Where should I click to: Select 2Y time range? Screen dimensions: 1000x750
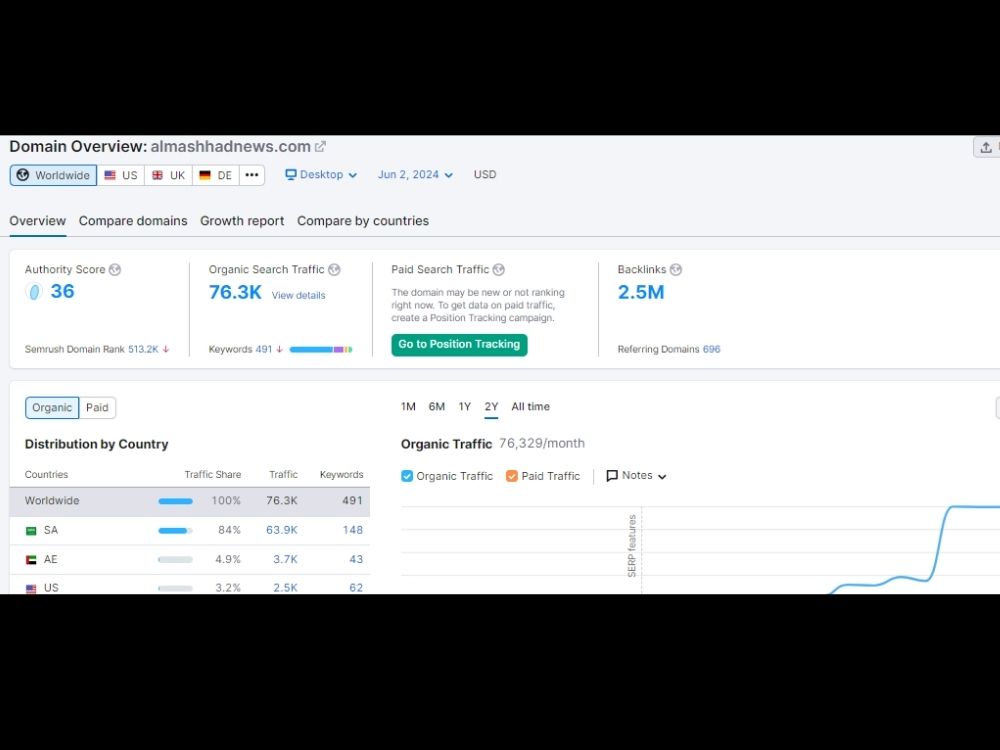click(491, 406)
